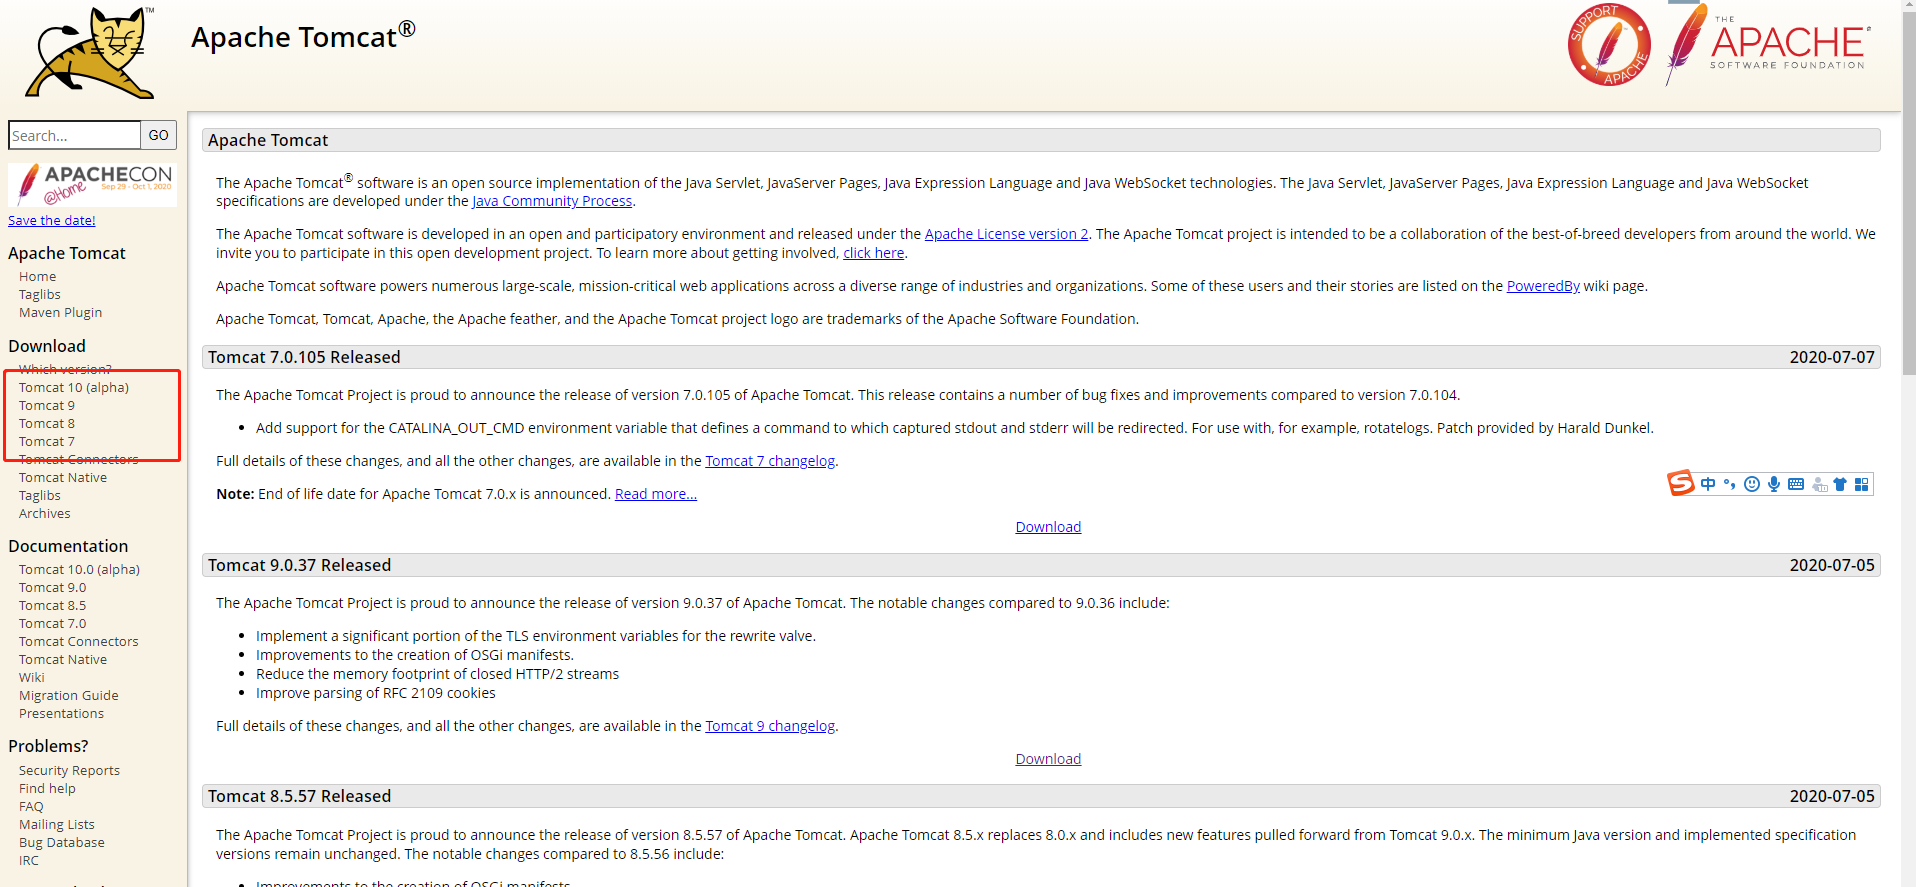Click the 2020-07-07 release date
This screenshot has width=1916, height=887.
(1832, 357)
